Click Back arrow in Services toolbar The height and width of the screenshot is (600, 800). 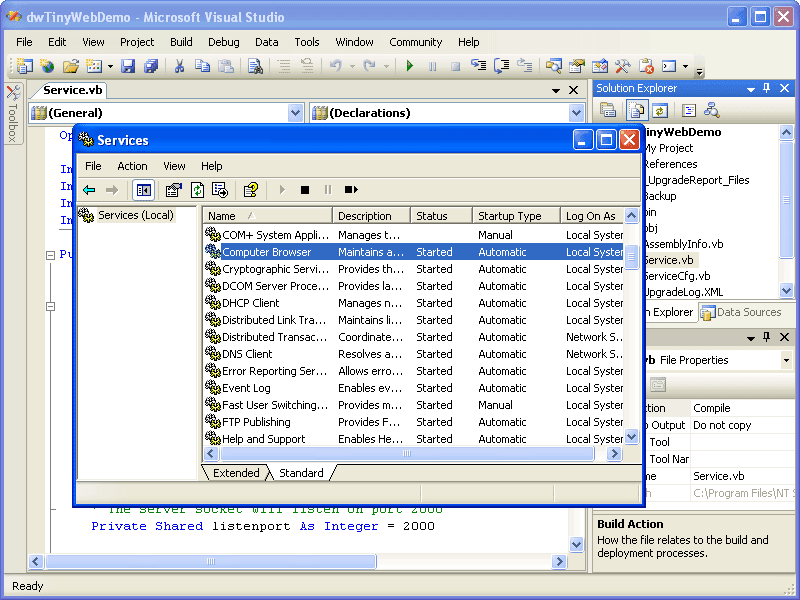tap(89, 190)
